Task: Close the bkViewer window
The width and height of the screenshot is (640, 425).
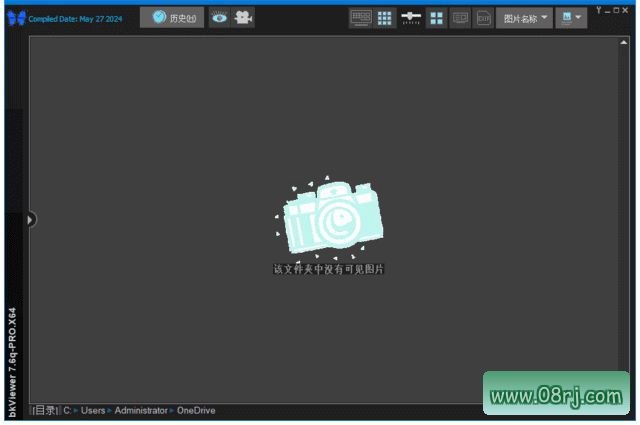Action: pos(625,10)
